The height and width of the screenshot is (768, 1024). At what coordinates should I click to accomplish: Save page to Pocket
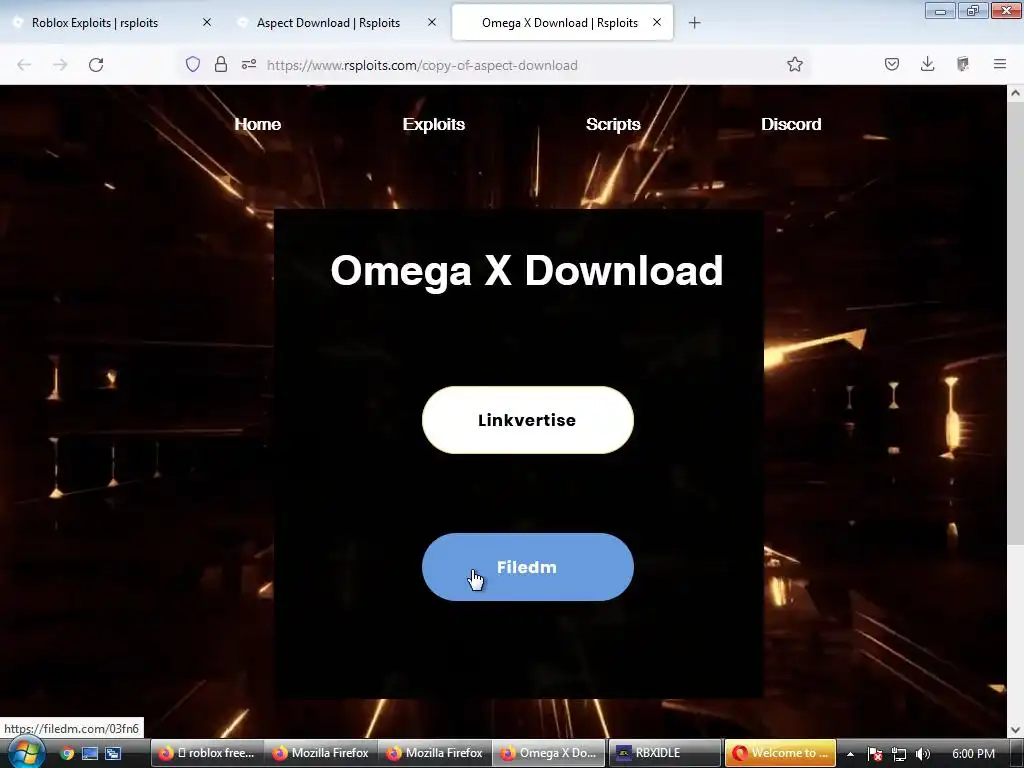tap(892, 64)
